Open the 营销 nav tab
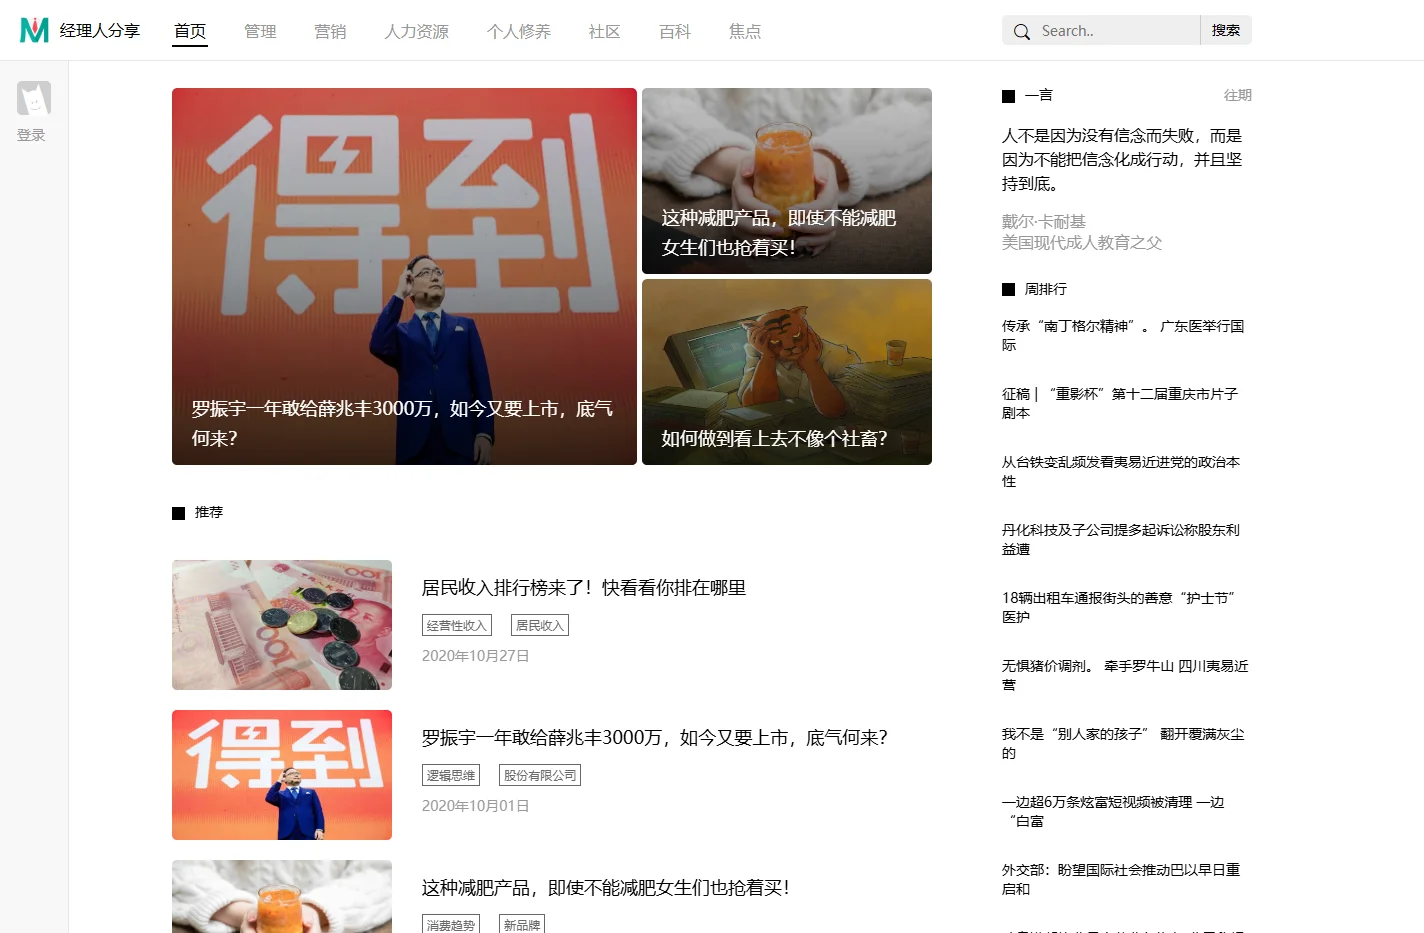 pos(330,31)
